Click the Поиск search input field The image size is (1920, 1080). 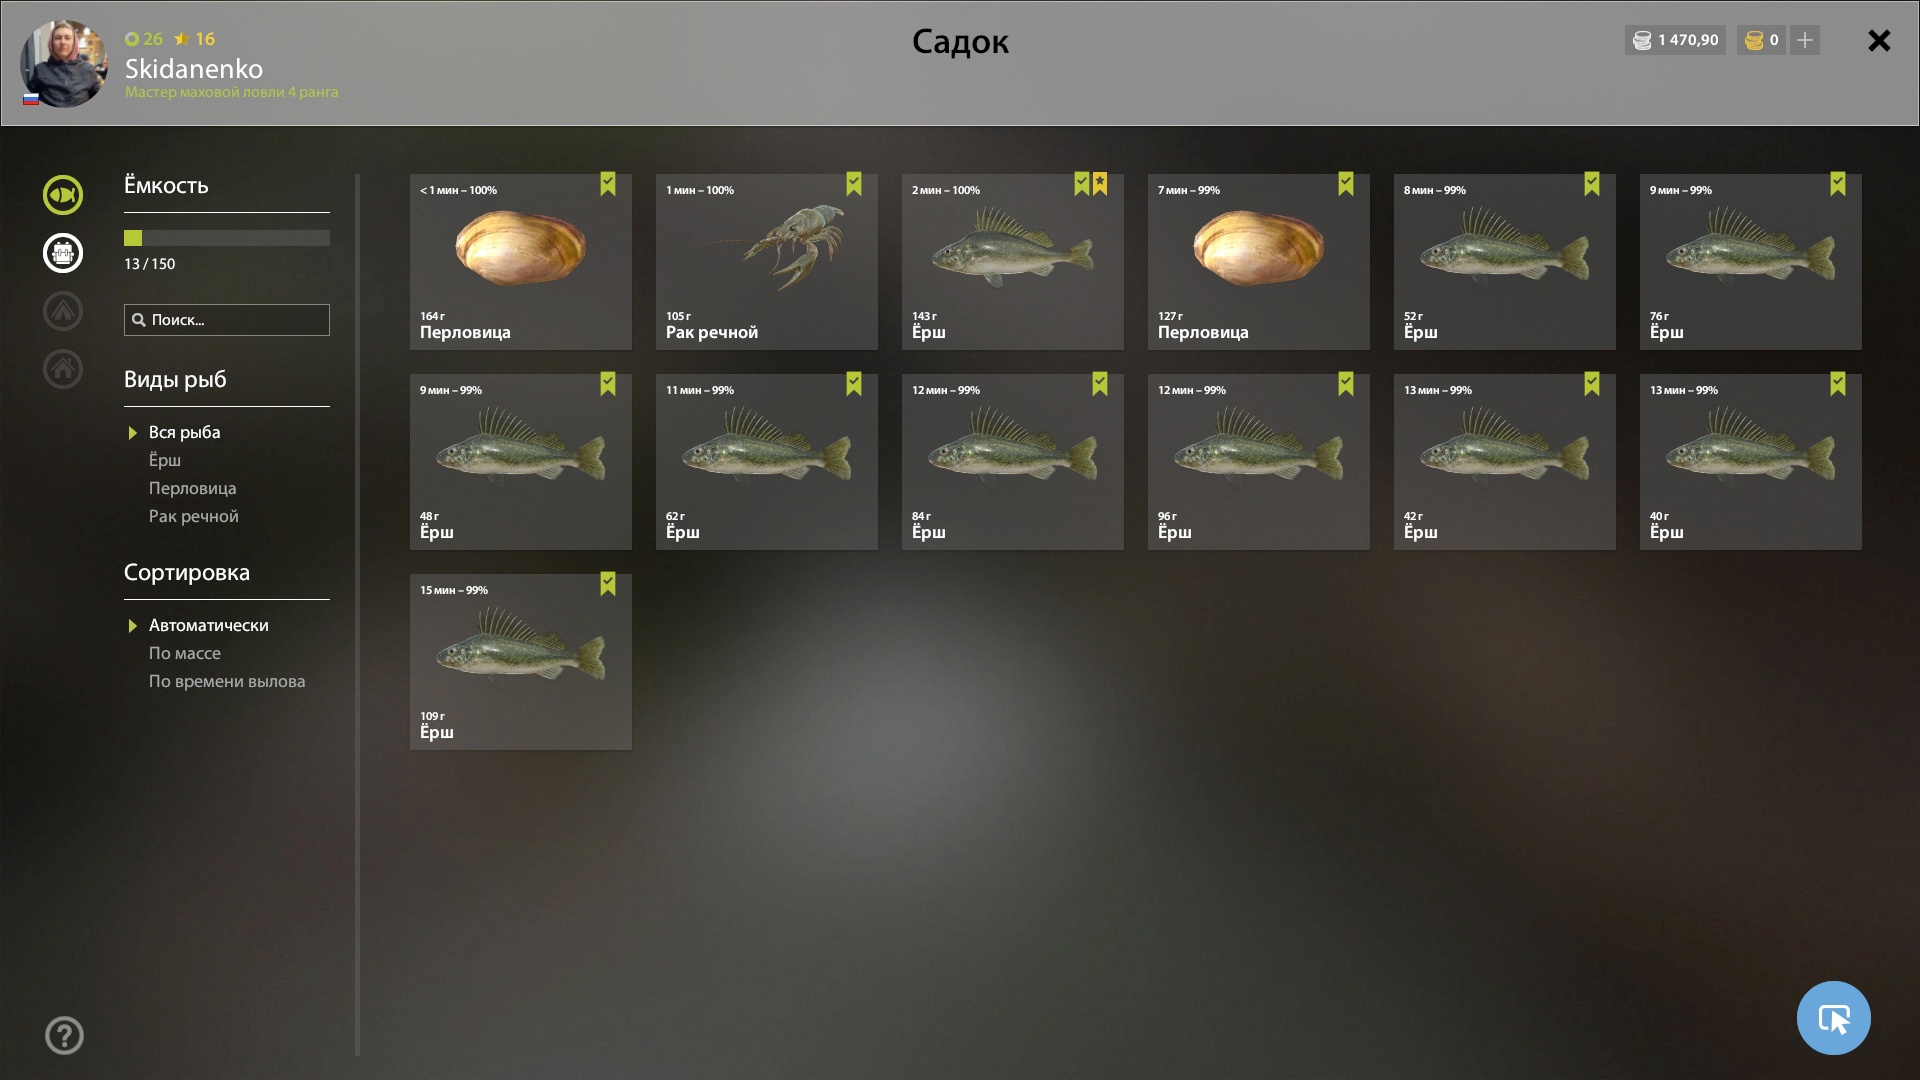(x=227, y=320)
